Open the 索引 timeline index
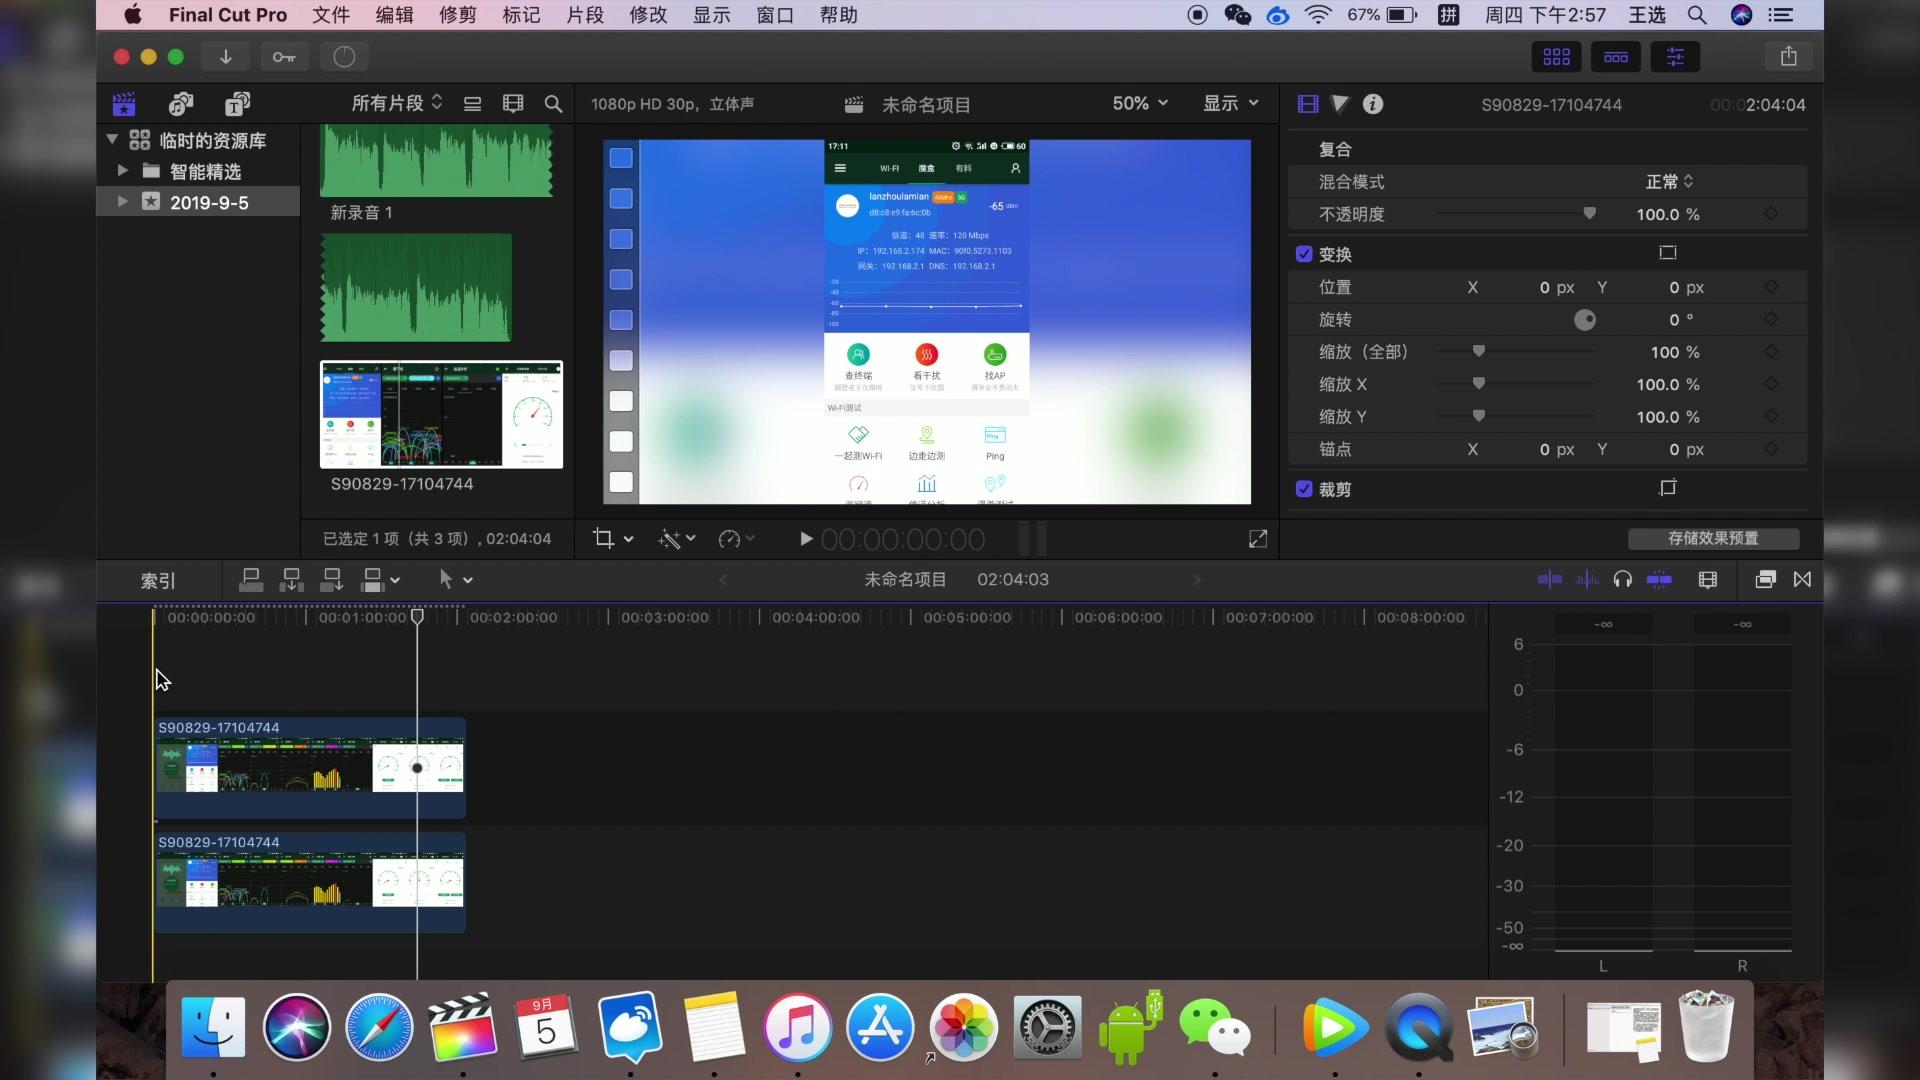 [158, 581]
